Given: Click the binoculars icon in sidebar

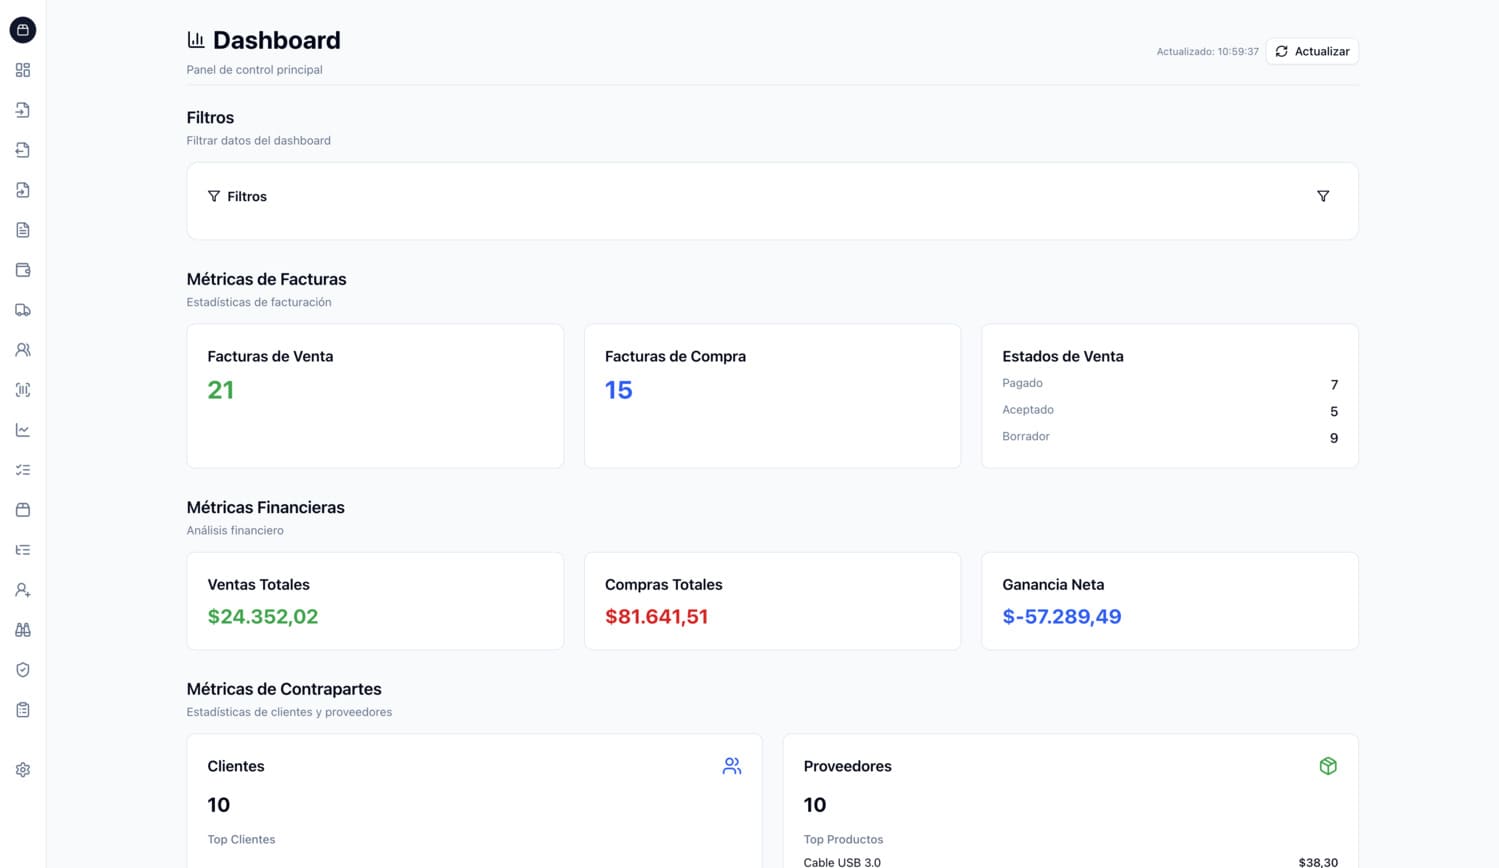Looking at the screenshot, I should point(23,630).
